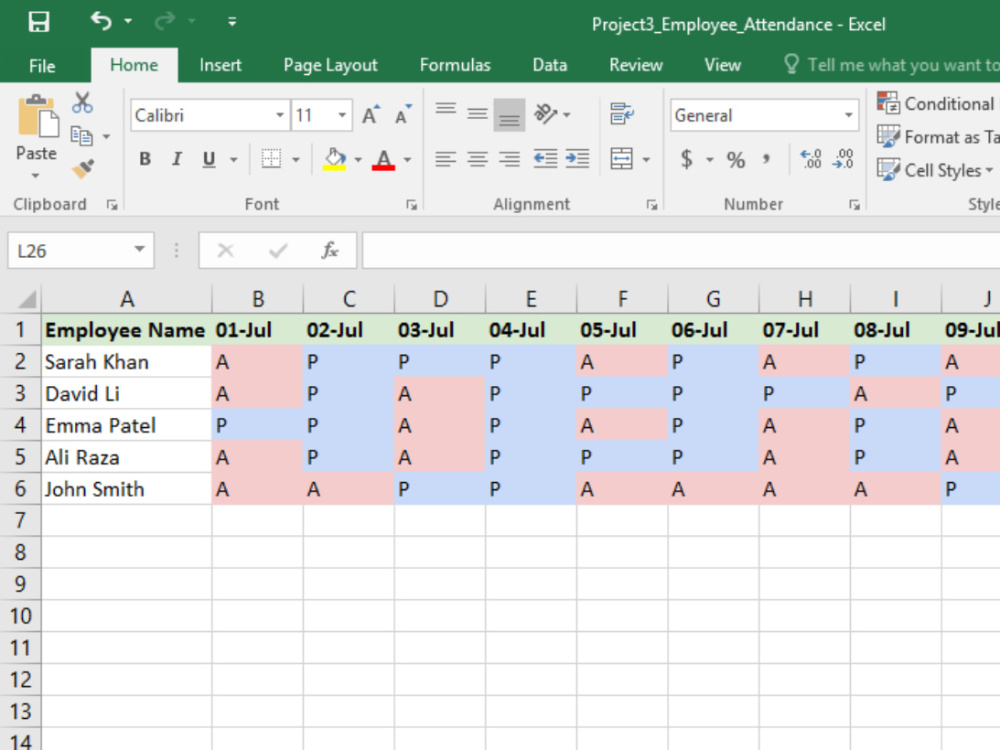Screen dimensions: 1000x750
Task: Click the Percent Style icon
Action: pos(736,159)
